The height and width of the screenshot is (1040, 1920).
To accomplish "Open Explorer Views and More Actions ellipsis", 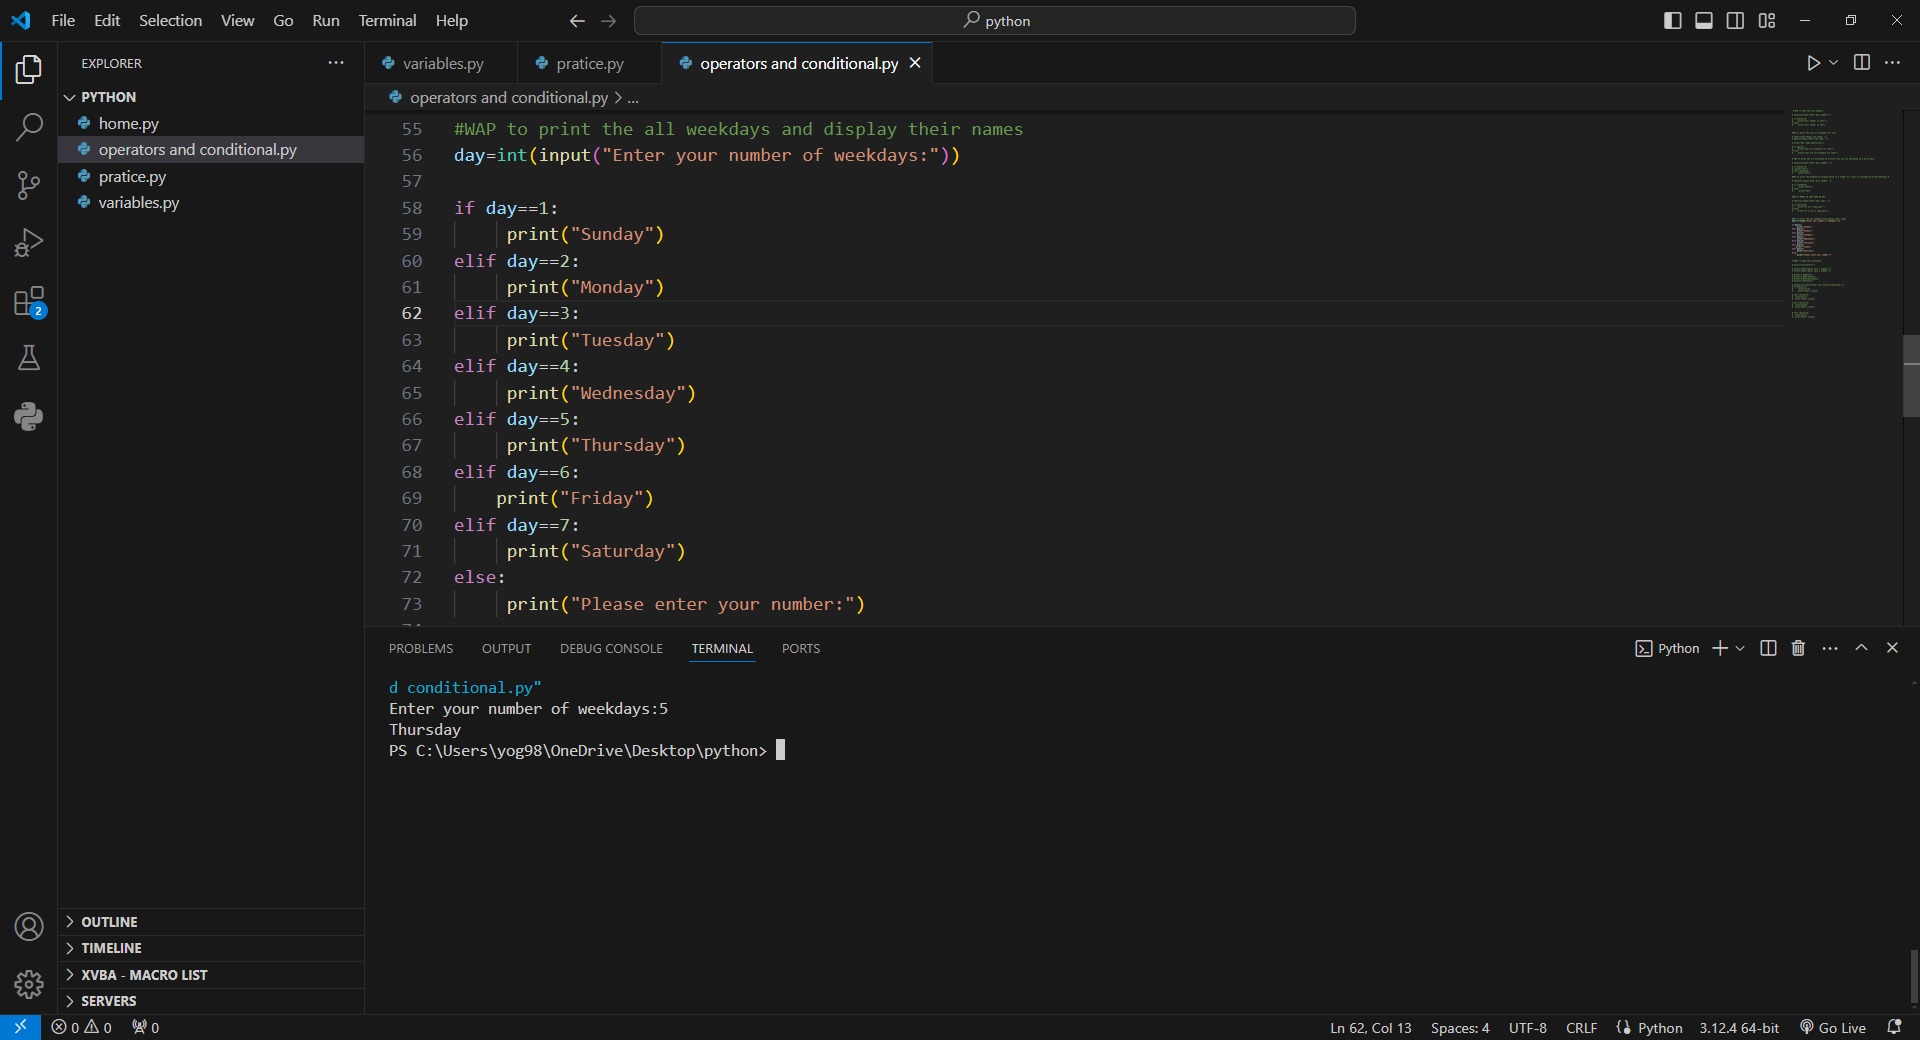I will click(336, 63).
